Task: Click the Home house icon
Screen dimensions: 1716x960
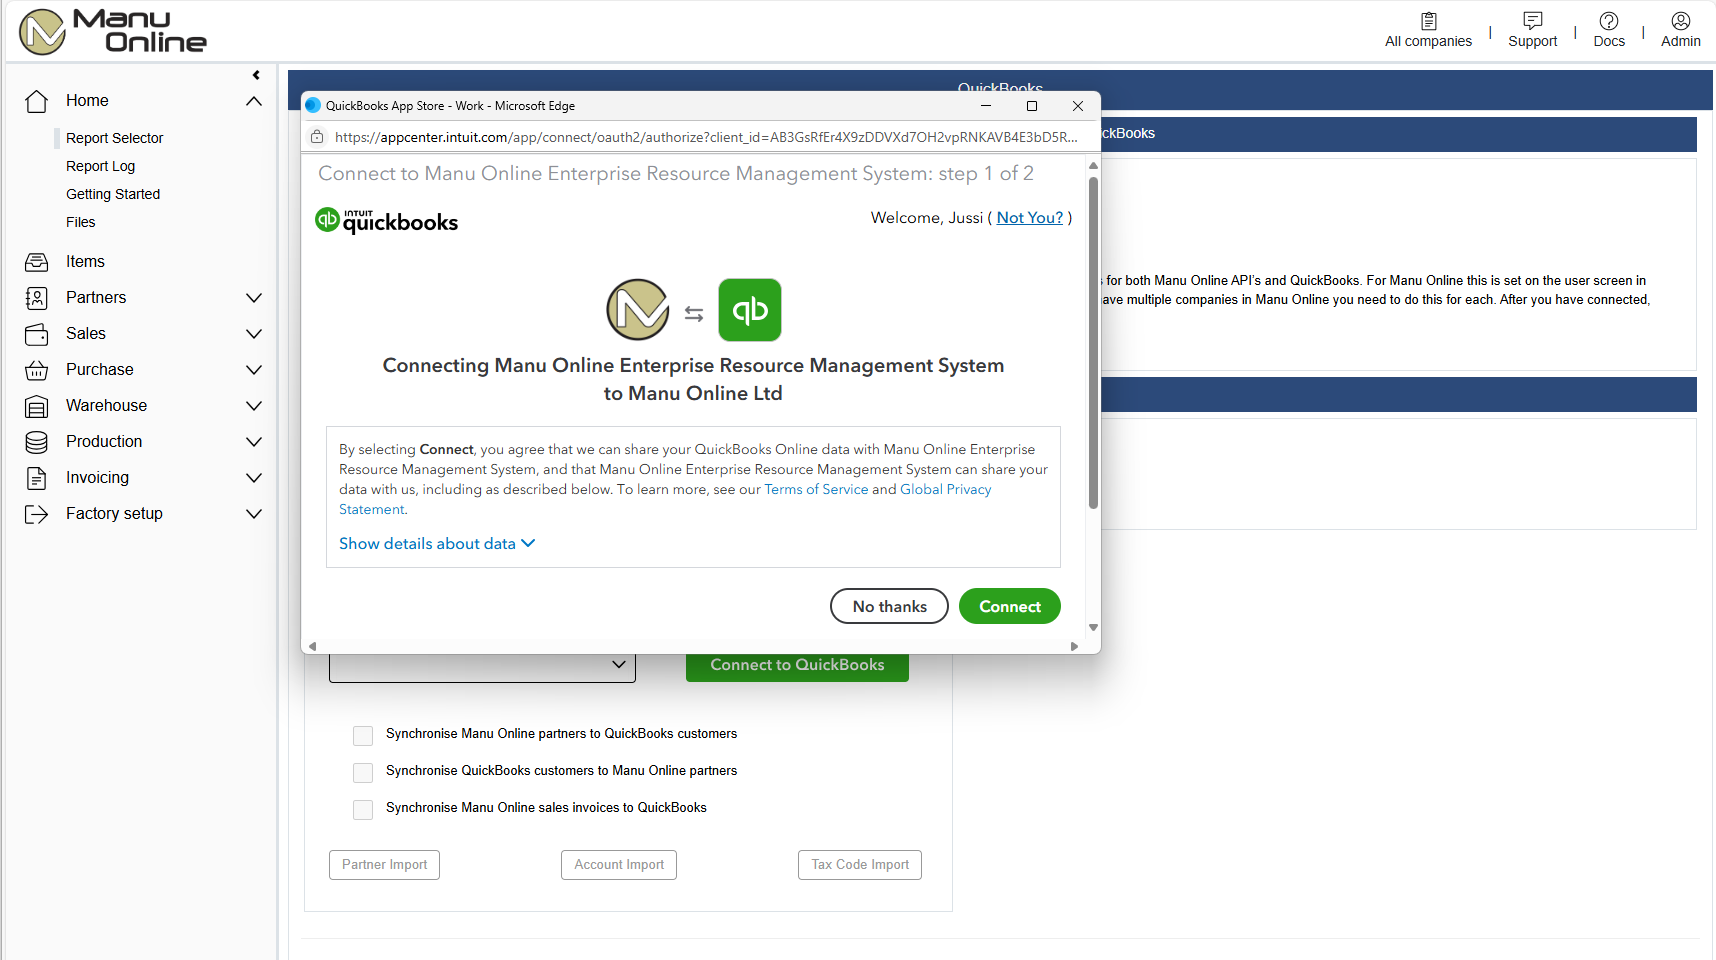Action: click(x=37, y=101)
